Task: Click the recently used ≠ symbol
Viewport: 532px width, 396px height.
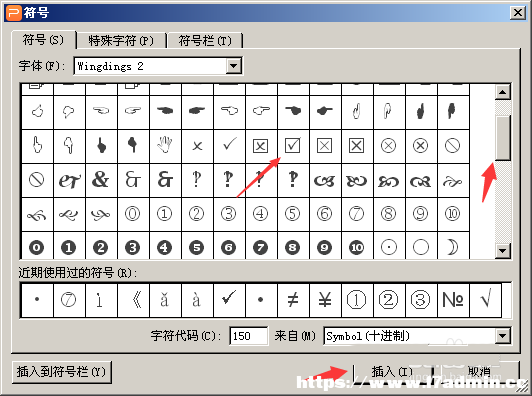Action: (293, 300)
